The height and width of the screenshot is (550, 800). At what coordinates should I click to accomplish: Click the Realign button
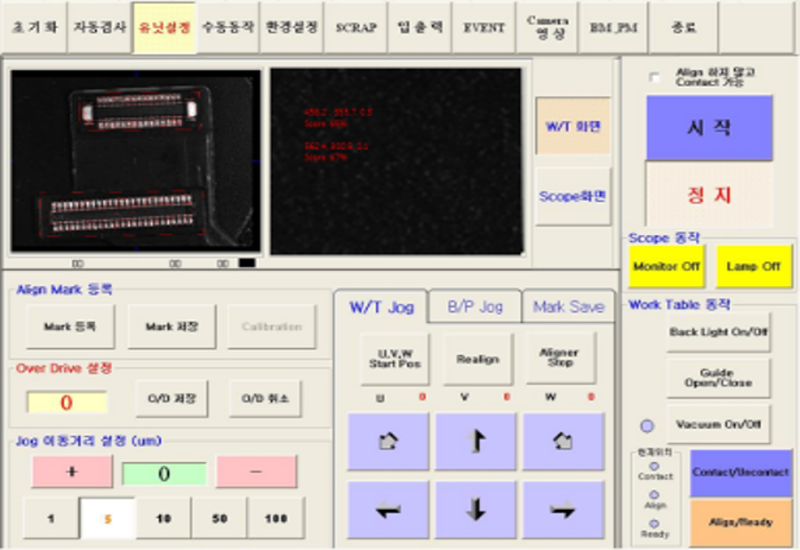coord(476,357)
